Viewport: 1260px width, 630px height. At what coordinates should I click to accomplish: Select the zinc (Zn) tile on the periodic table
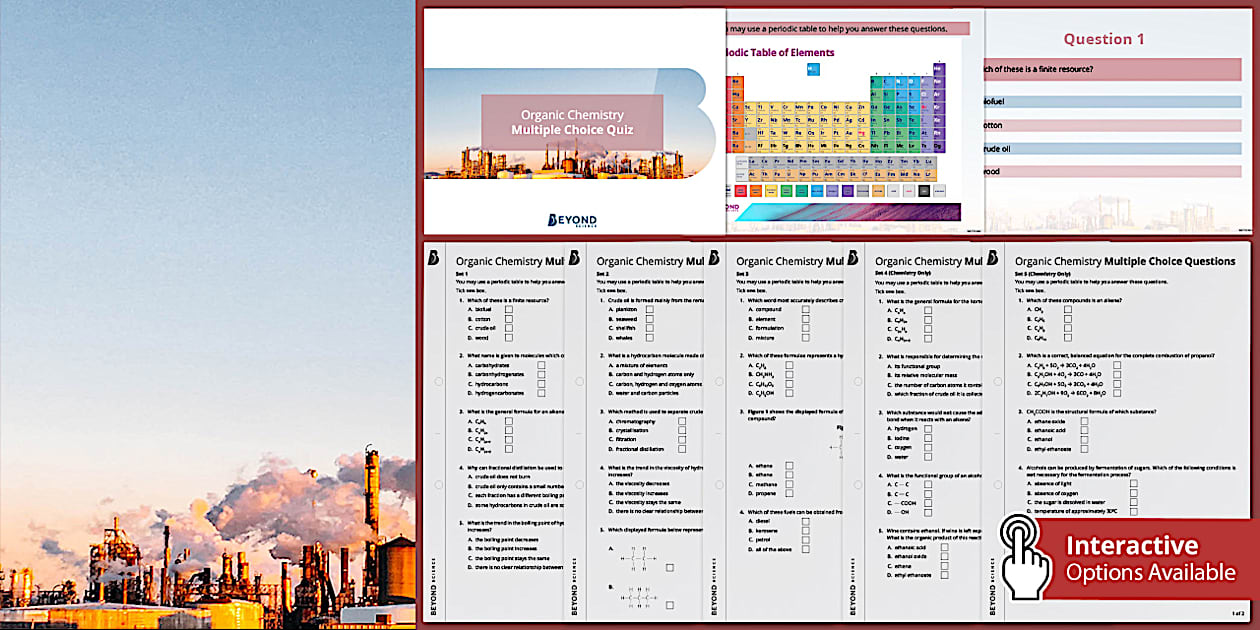(x=859, y=106)
